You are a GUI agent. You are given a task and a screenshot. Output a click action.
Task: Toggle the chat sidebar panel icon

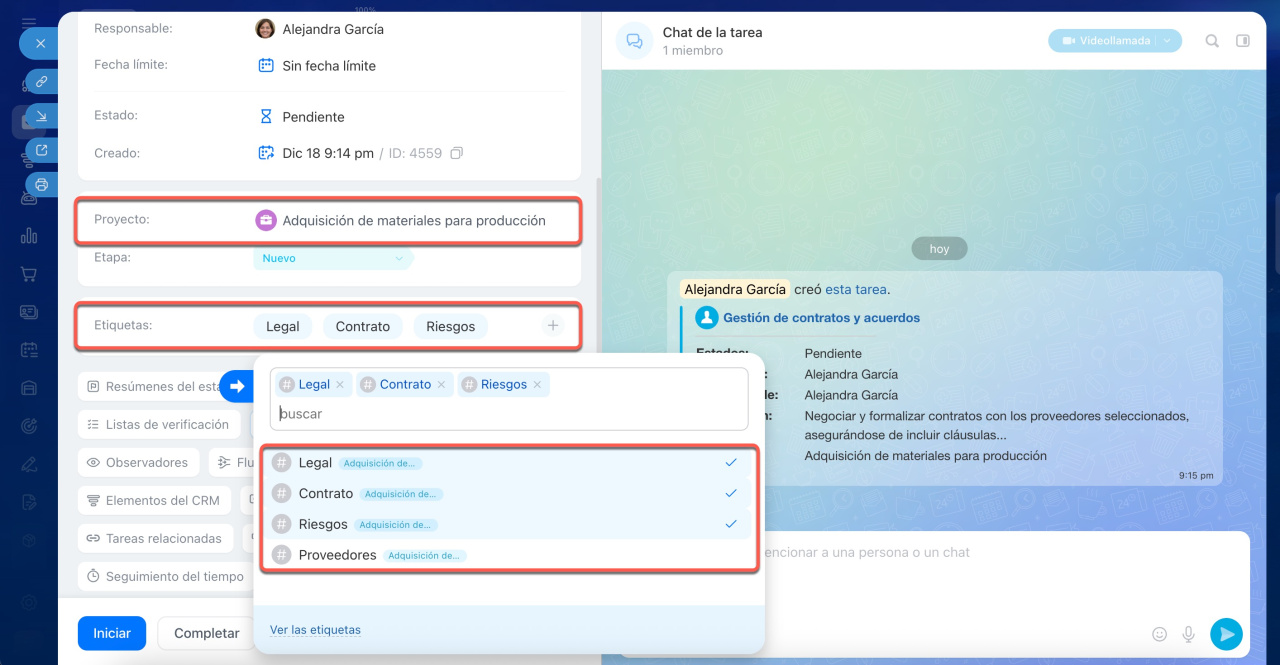(1243, 41)
